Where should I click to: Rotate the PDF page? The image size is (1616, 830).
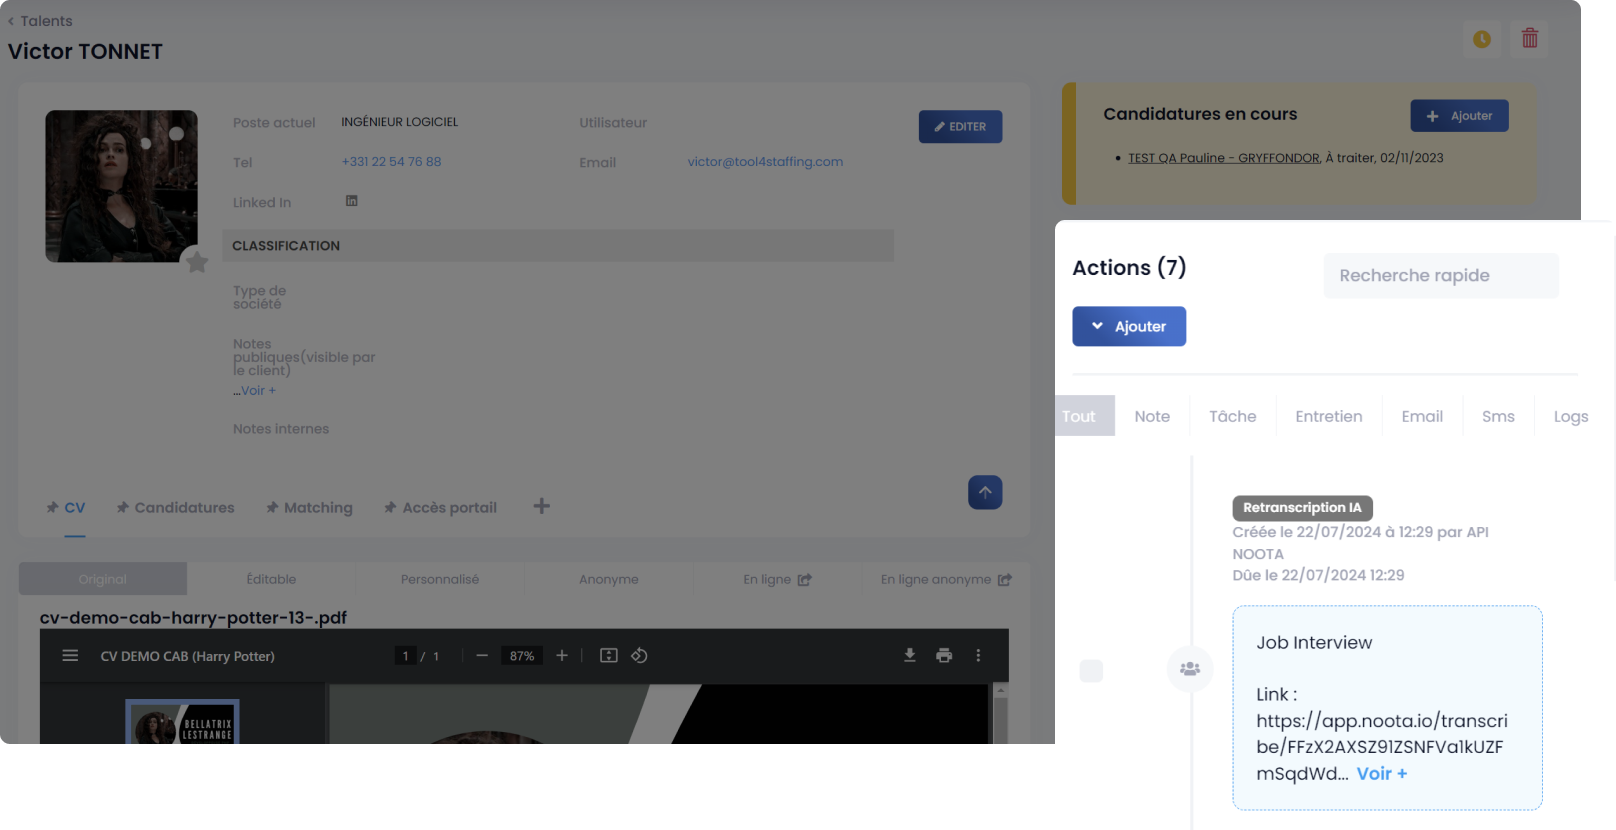pos(639,656)
